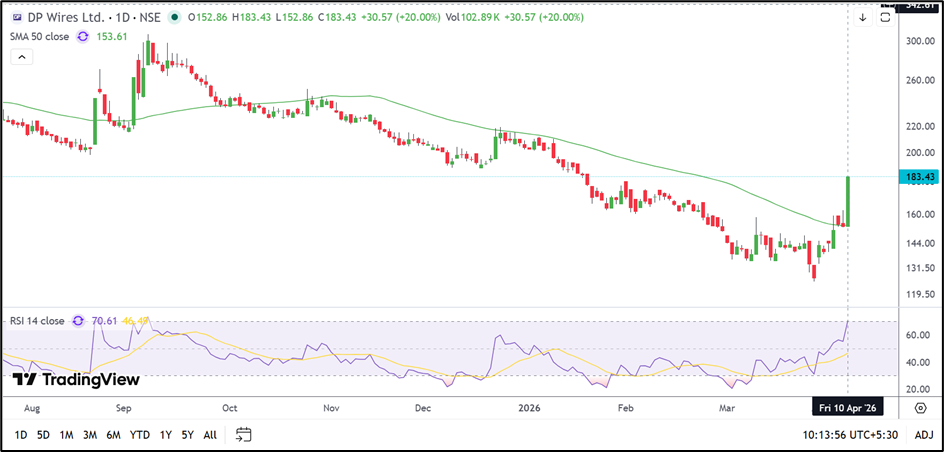Show the All time range
The height and width of the screenshot is (452, 944).
209,435
